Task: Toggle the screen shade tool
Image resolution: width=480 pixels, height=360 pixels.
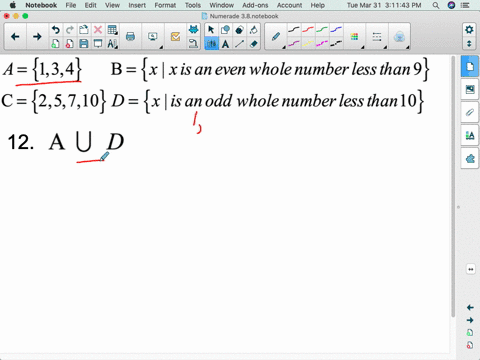Action: [x=98, y=43]
